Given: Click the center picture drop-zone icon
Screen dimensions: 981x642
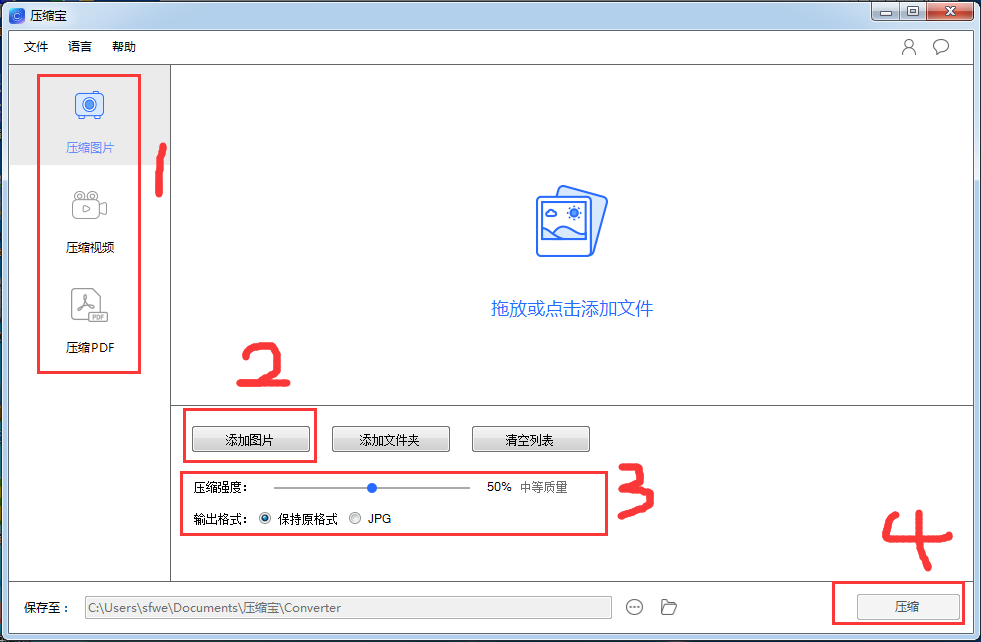Looking at the screenshot, I should pyautogui.click(x=571, y=221).
